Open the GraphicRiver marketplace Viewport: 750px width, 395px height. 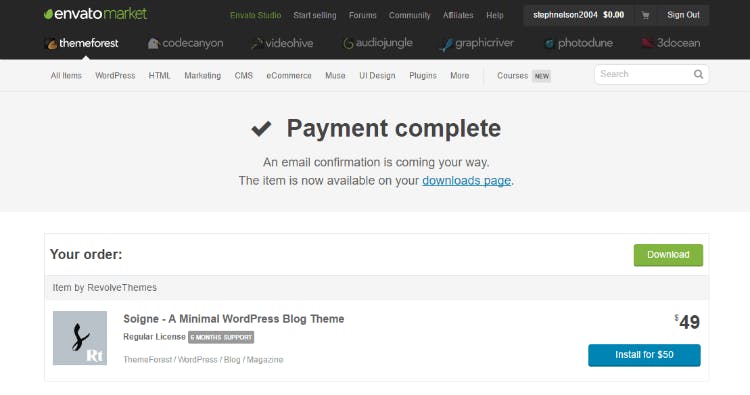coord(477,44)
